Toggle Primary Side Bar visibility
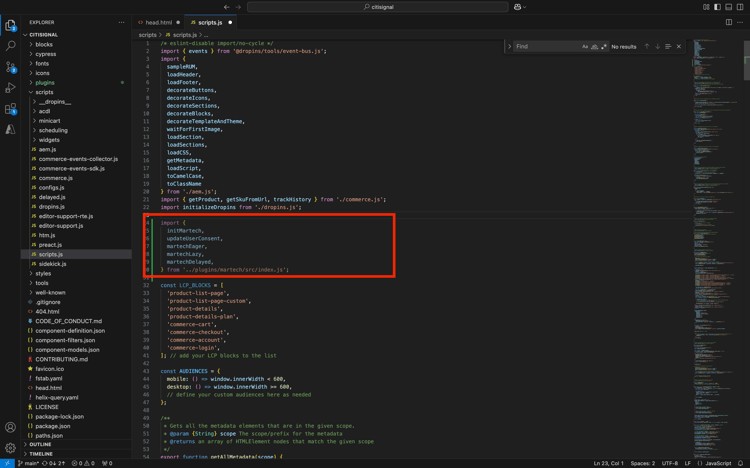The height and width of the screenshot is (468, 750). pos(717,7)
